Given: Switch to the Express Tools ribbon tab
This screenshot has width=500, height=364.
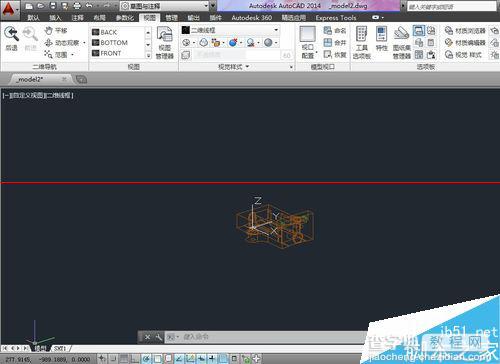Looking at the screenshot, I should click(336, 18).
